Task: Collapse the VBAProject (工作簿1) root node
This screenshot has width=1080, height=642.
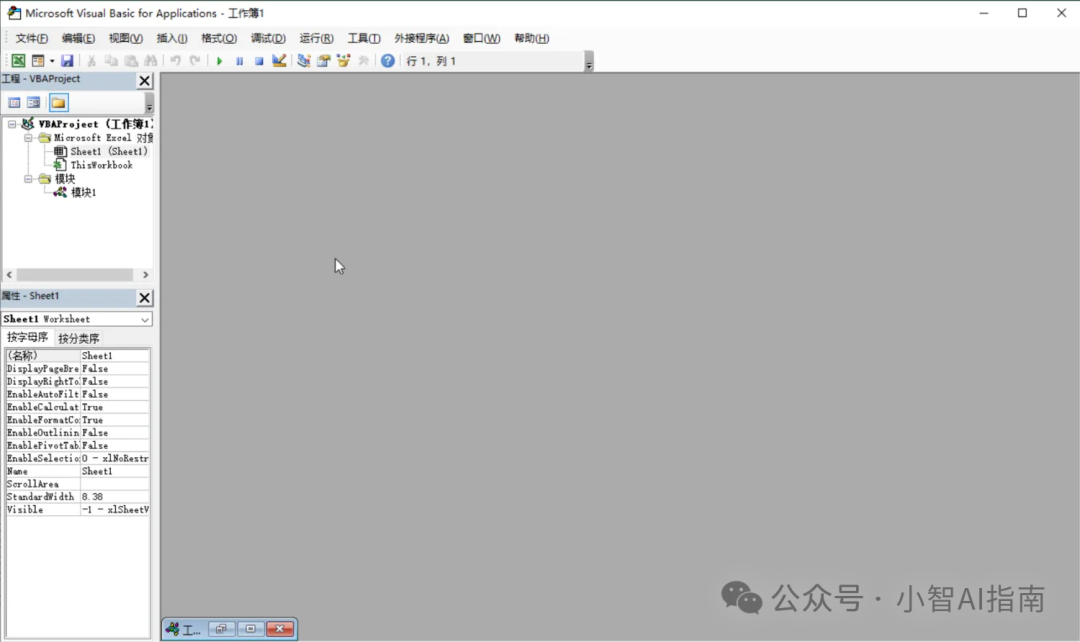Action: coord(12,124)
